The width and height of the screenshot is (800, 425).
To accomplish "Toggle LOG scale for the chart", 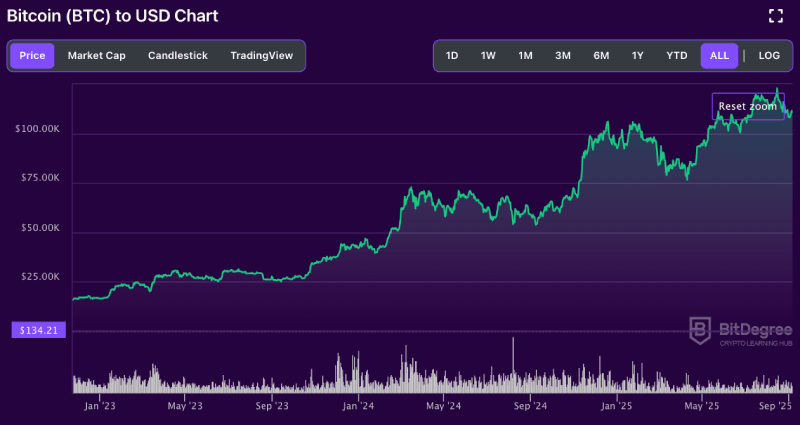I will (769, 56).
